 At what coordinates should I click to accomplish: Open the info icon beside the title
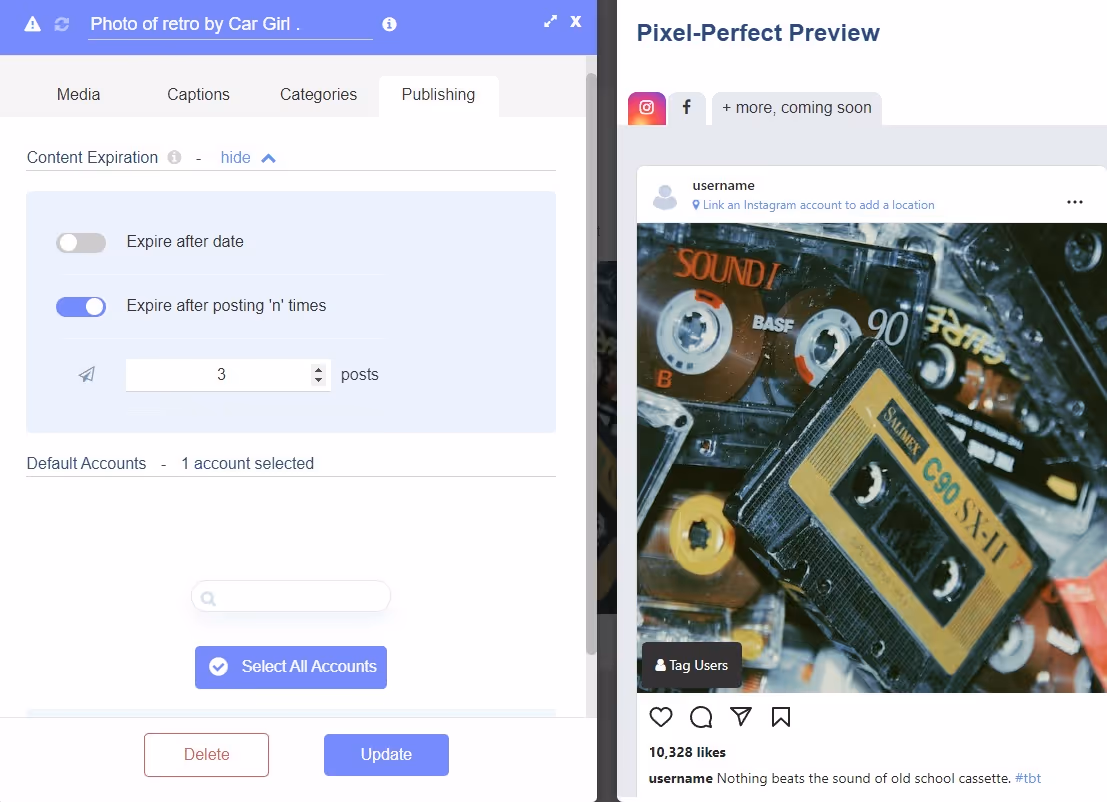[x=389, y=24]
